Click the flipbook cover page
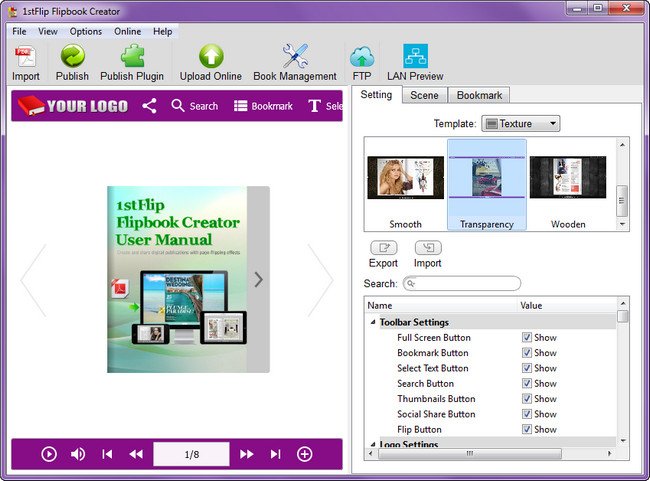650x481 pixels. 177,279
